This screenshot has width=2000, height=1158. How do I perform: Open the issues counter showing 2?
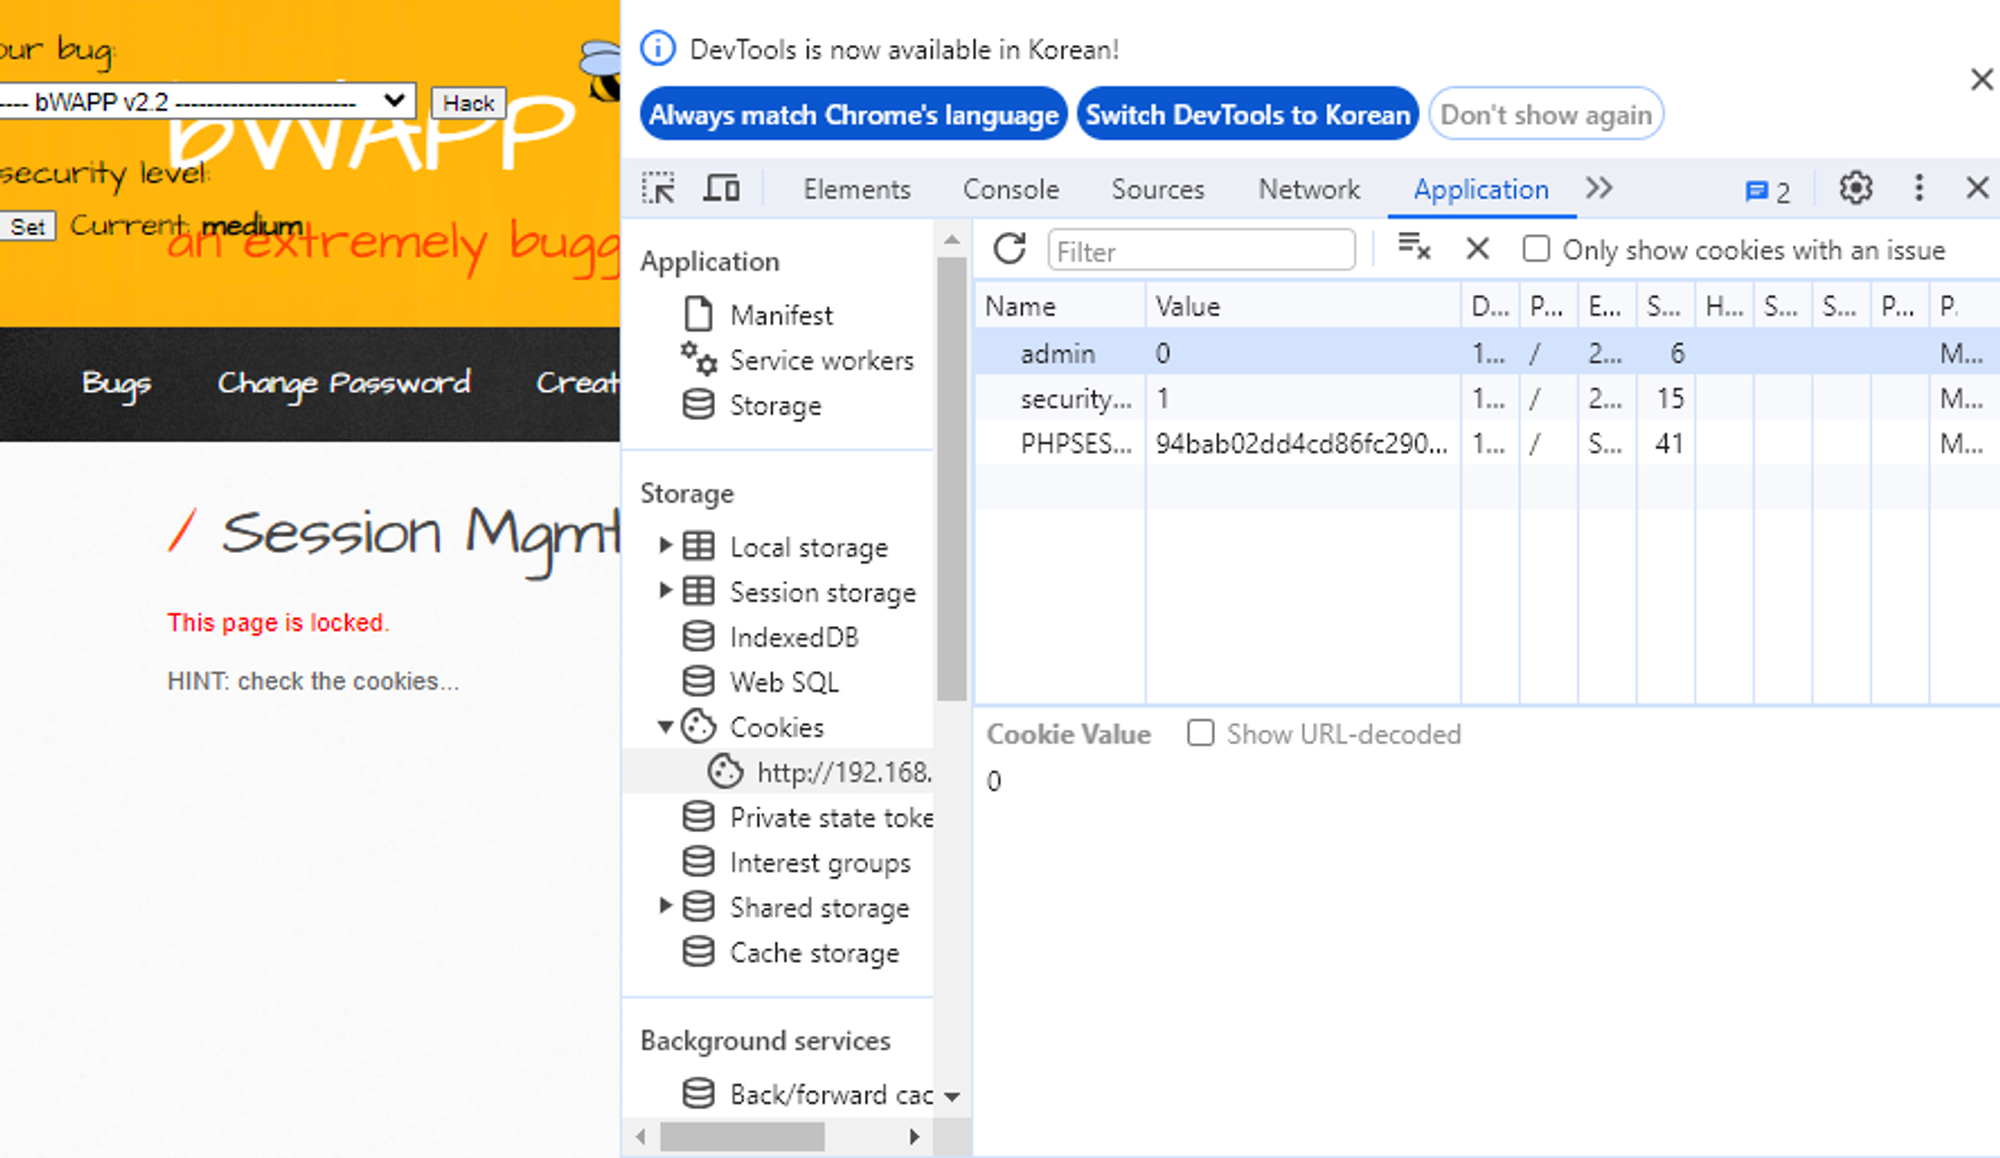coord(1768,191)
